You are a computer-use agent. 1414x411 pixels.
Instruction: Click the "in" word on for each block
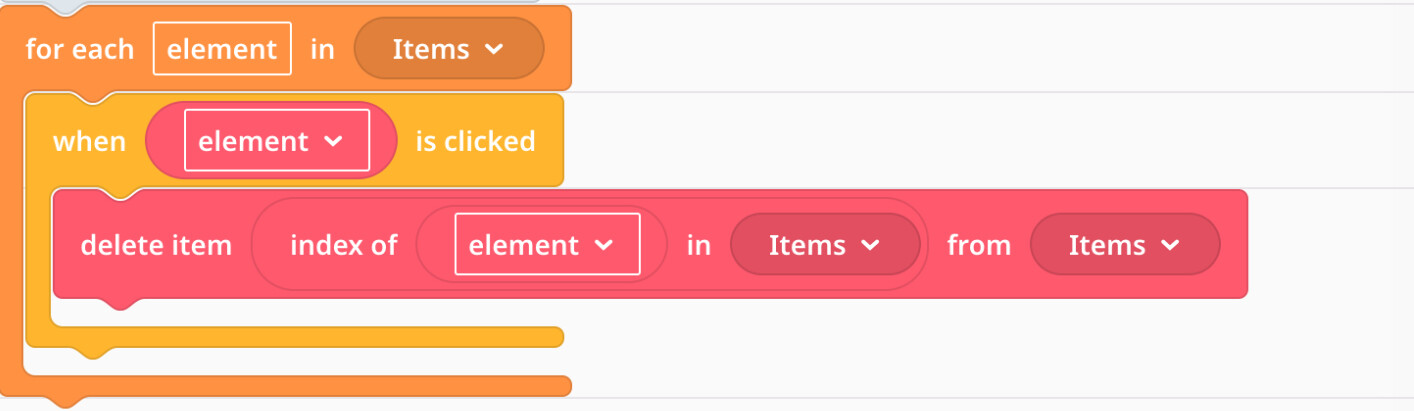(x=322, y=49)
